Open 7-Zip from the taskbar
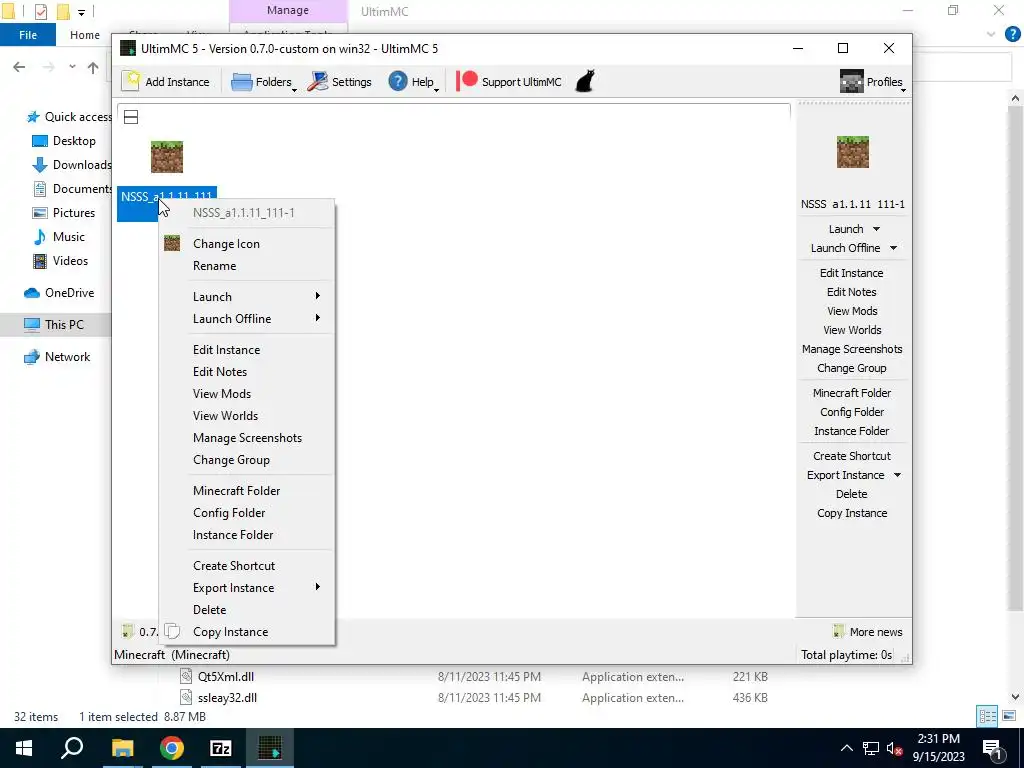 pyautogui.click(x=221, y=748)
